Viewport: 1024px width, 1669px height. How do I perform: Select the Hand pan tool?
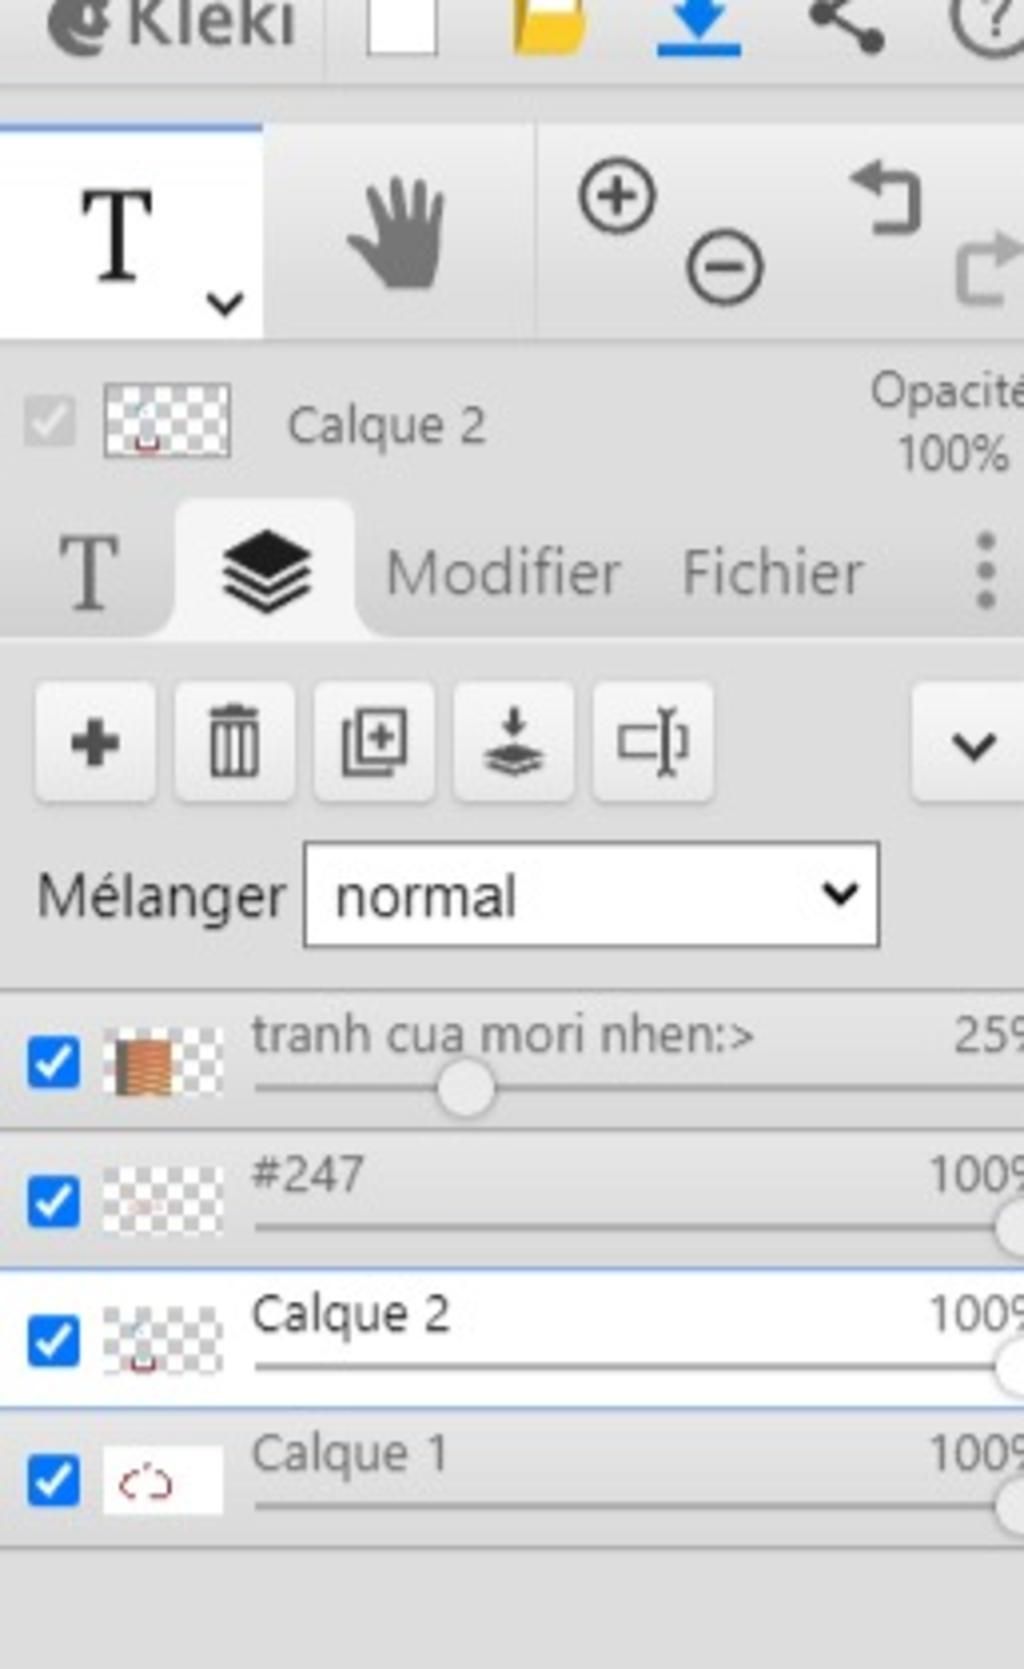coord(396,232)
